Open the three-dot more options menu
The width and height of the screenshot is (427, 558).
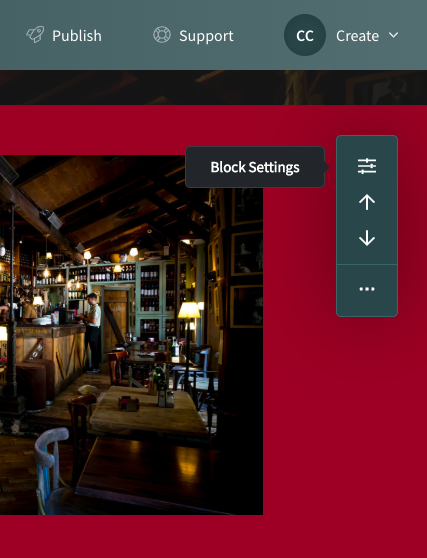pos(367,289)
